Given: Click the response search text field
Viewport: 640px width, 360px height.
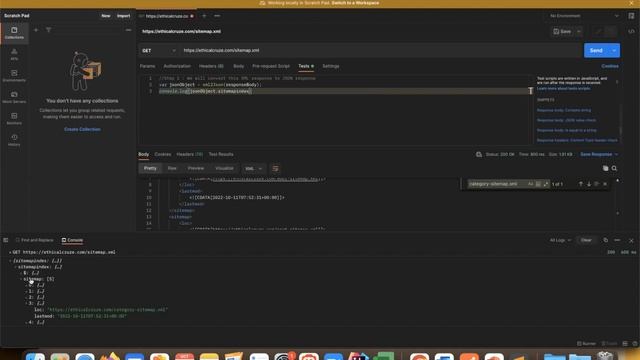Looking at the screenshot, I should [496, 184].
